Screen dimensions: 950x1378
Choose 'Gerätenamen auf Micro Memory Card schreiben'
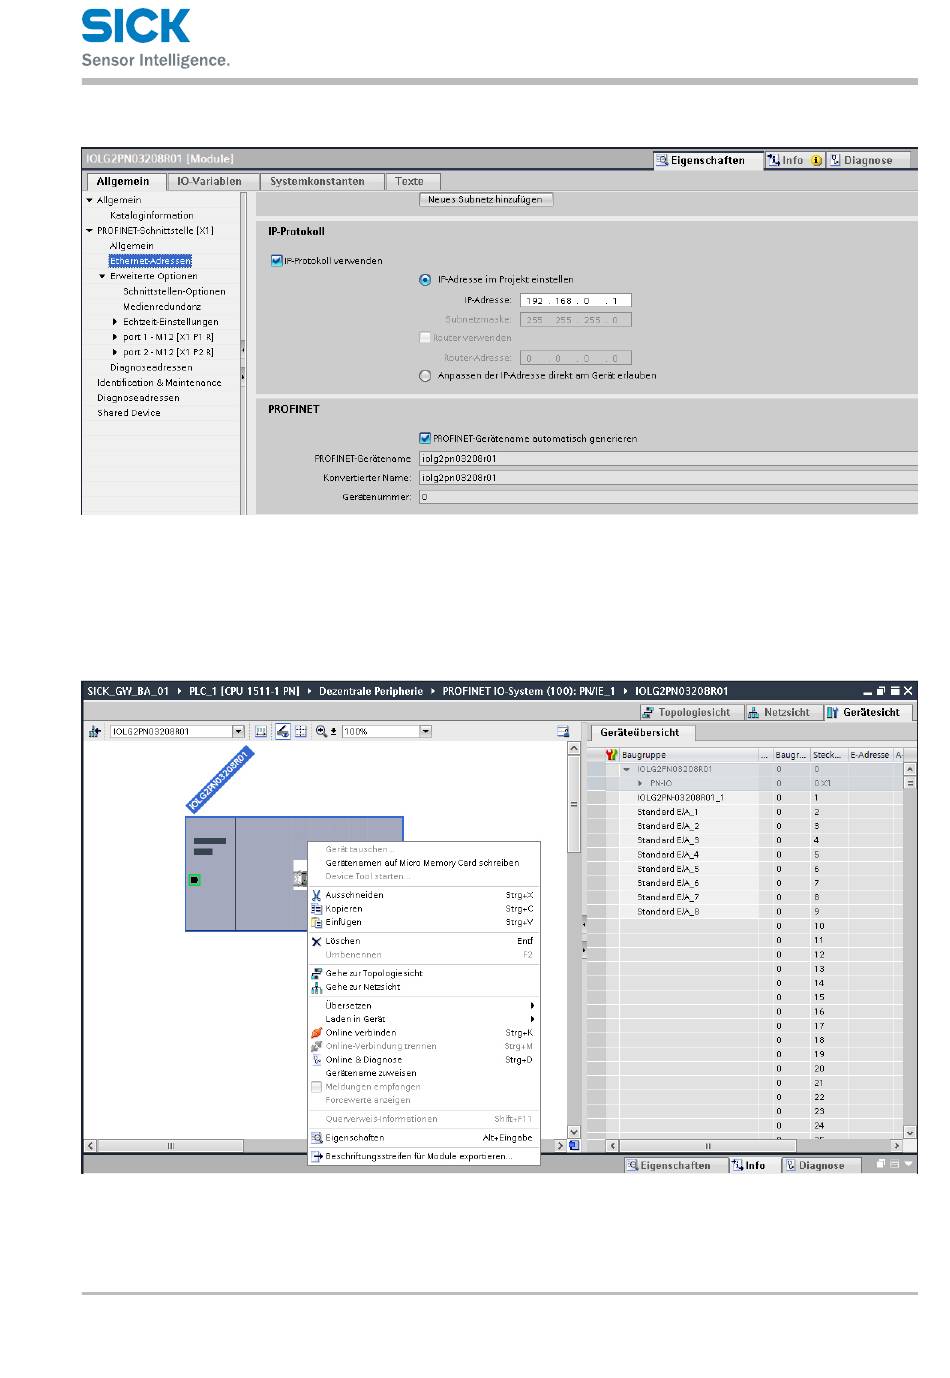point(422,863)
